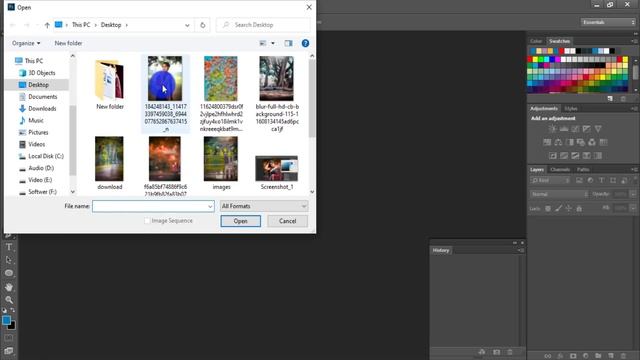
Task: Click the Help question mark icon
Action: click(305, 43)
